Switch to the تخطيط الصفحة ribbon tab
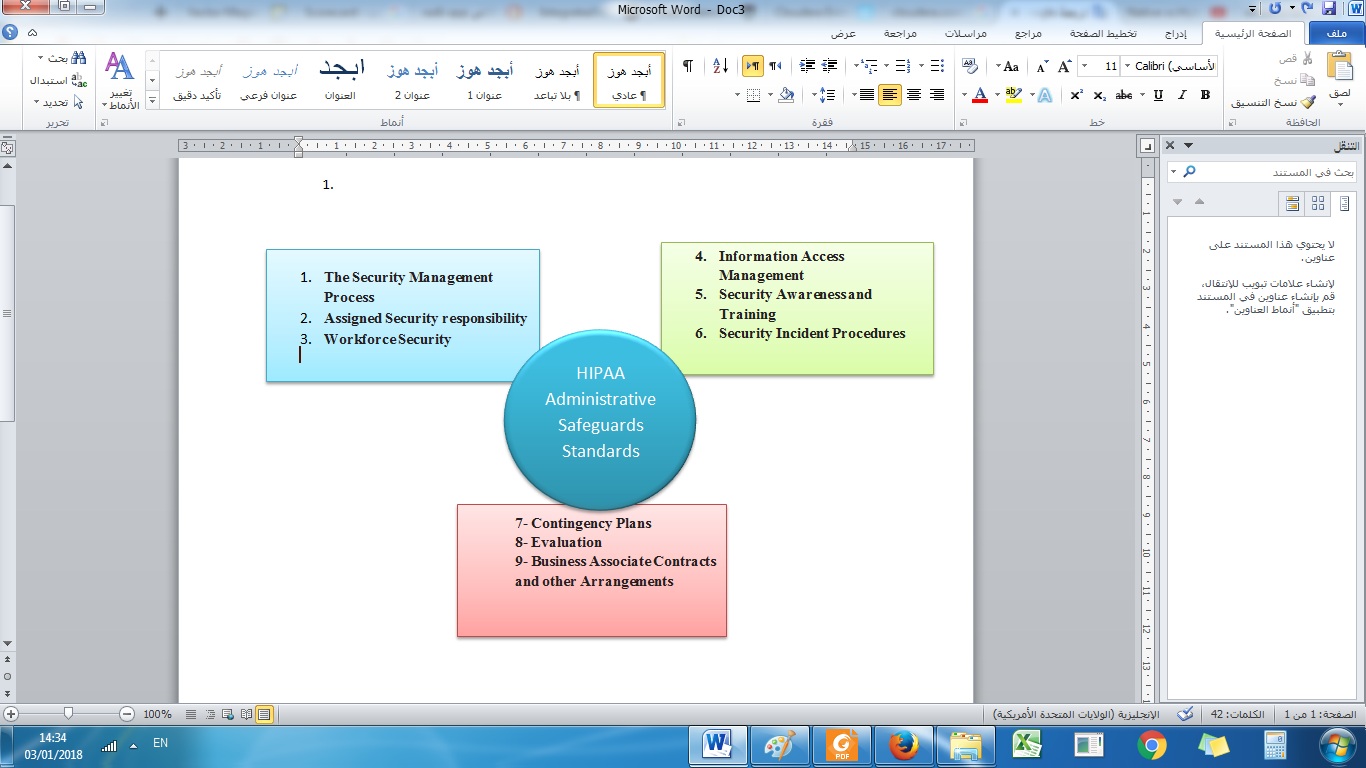The width and height of the screenshot is (1366, 768). (1105, 34)
